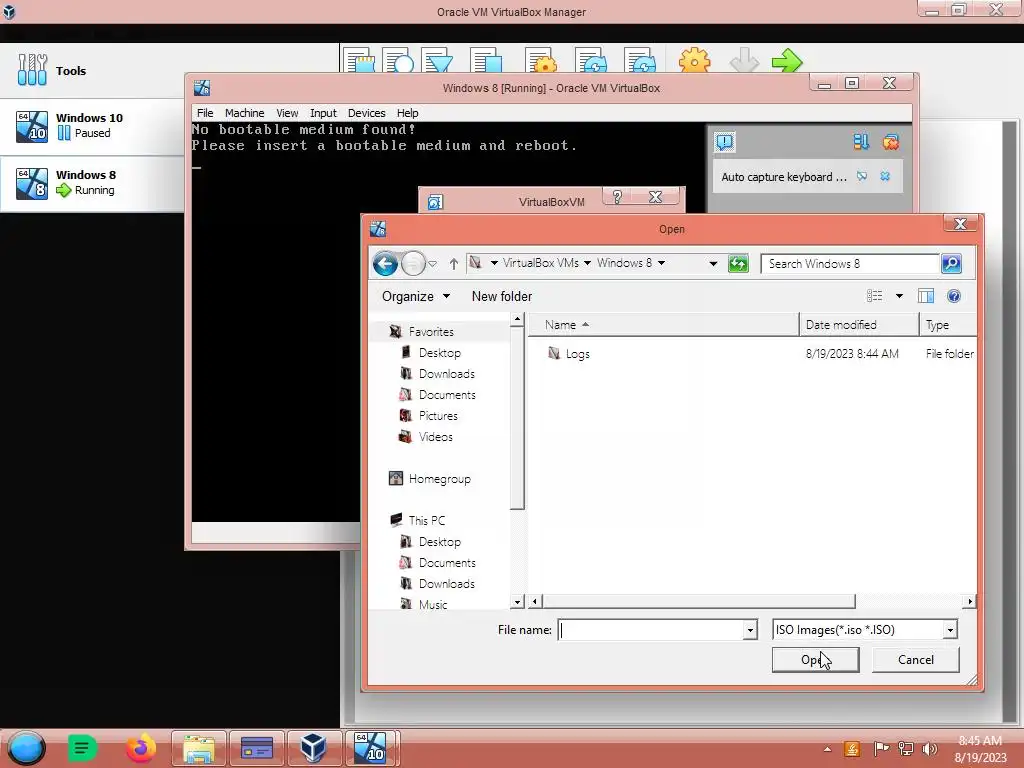Open the Help menu in VM window
The width and height of the screenshot is (1024, 768).
click(x=408, y=113)
